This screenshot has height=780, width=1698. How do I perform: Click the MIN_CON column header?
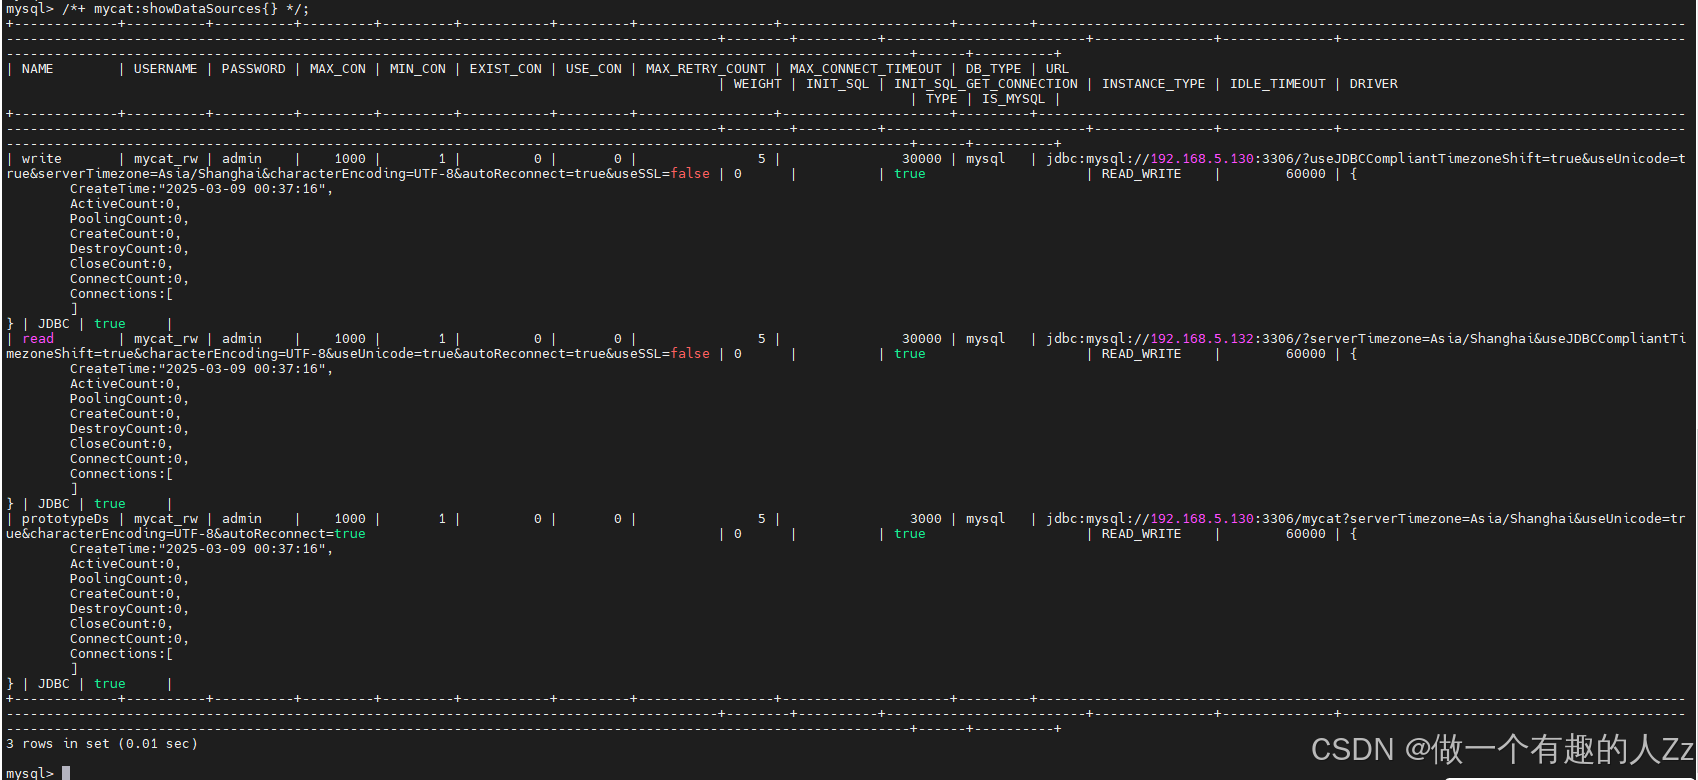click(x=417, y=69)
